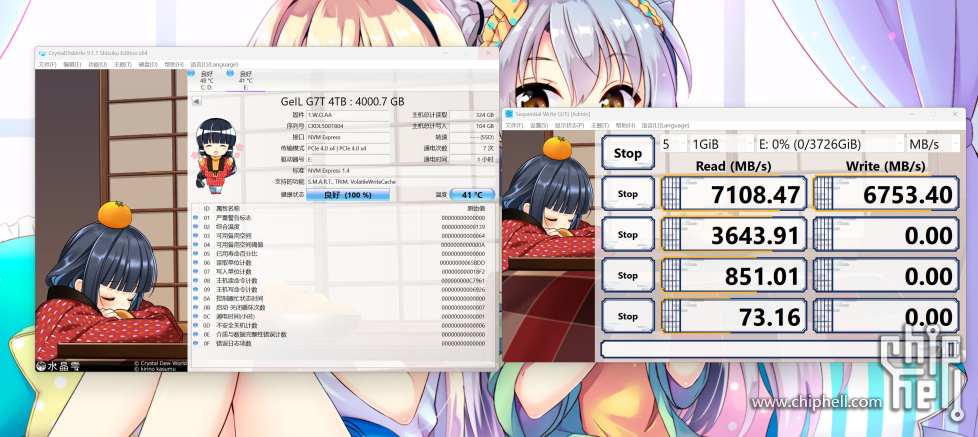This screenshot has height=437, width=978.
Task: Click status orb for attribute 02
Action: pos(196,227)
